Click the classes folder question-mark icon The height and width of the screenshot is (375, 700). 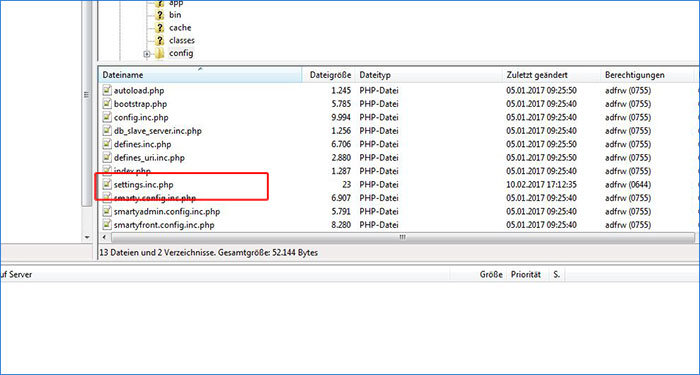(160, 41)
